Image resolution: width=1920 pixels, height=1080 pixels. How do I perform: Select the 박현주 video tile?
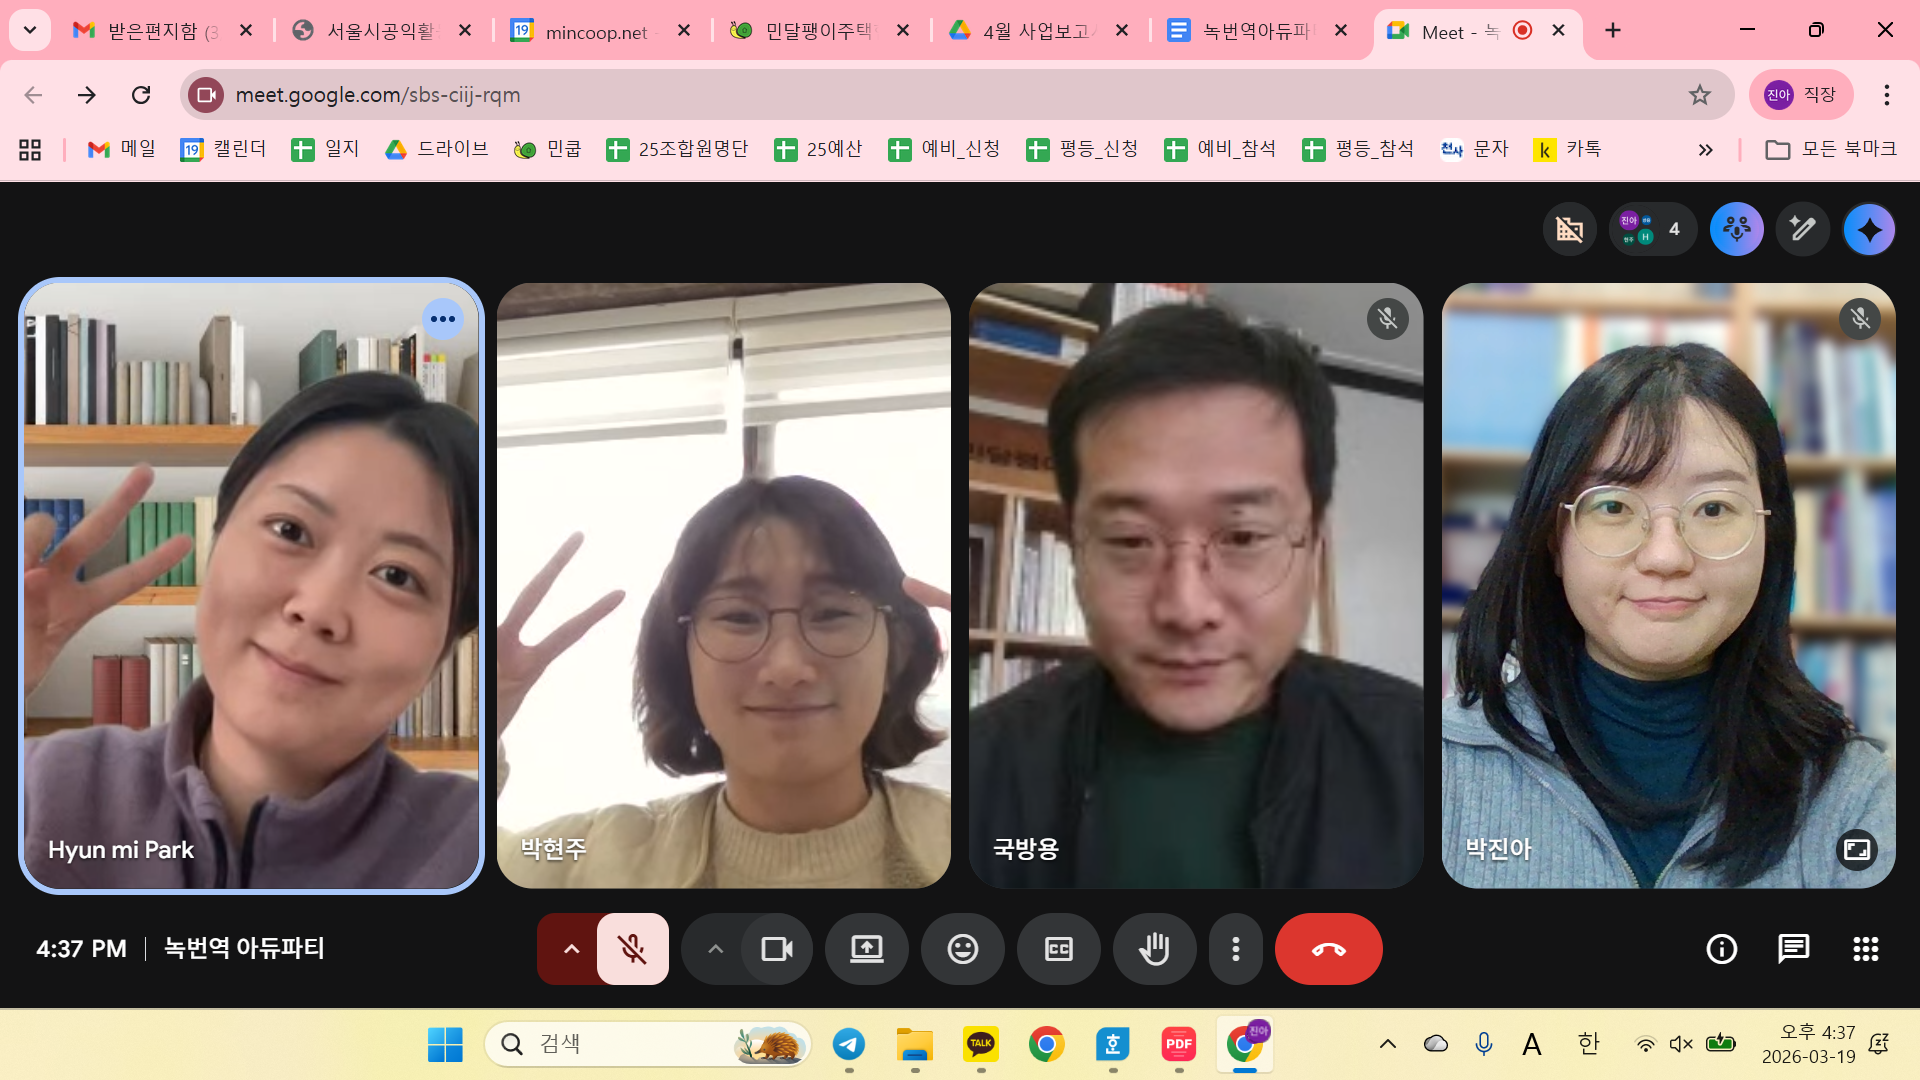point(724,586)
